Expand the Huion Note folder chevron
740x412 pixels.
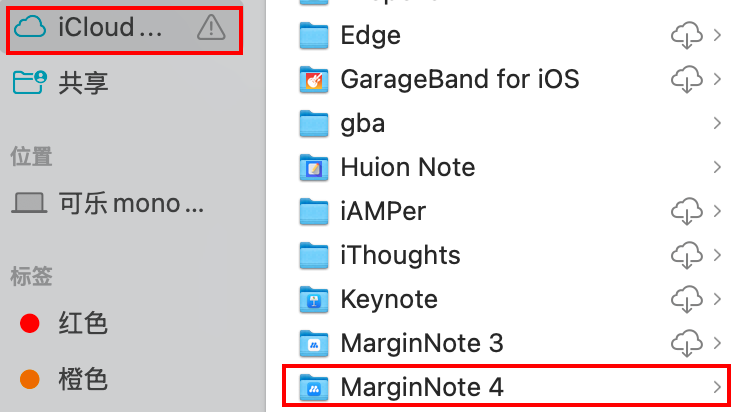(717, 167)
